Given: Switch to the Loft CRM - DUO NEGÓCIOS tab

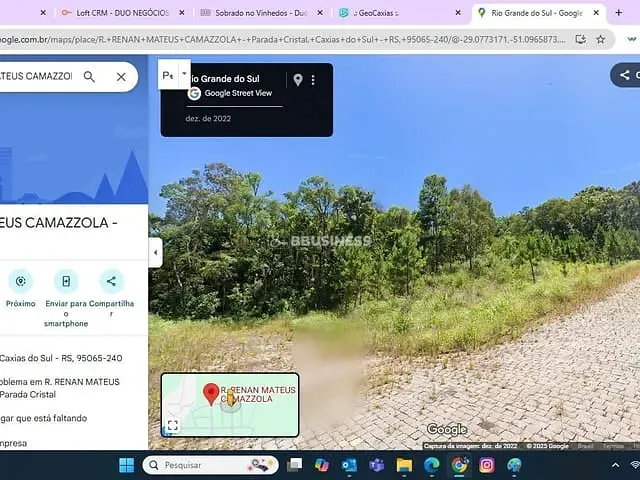Looking at the screenshot, I should point(121,13).
